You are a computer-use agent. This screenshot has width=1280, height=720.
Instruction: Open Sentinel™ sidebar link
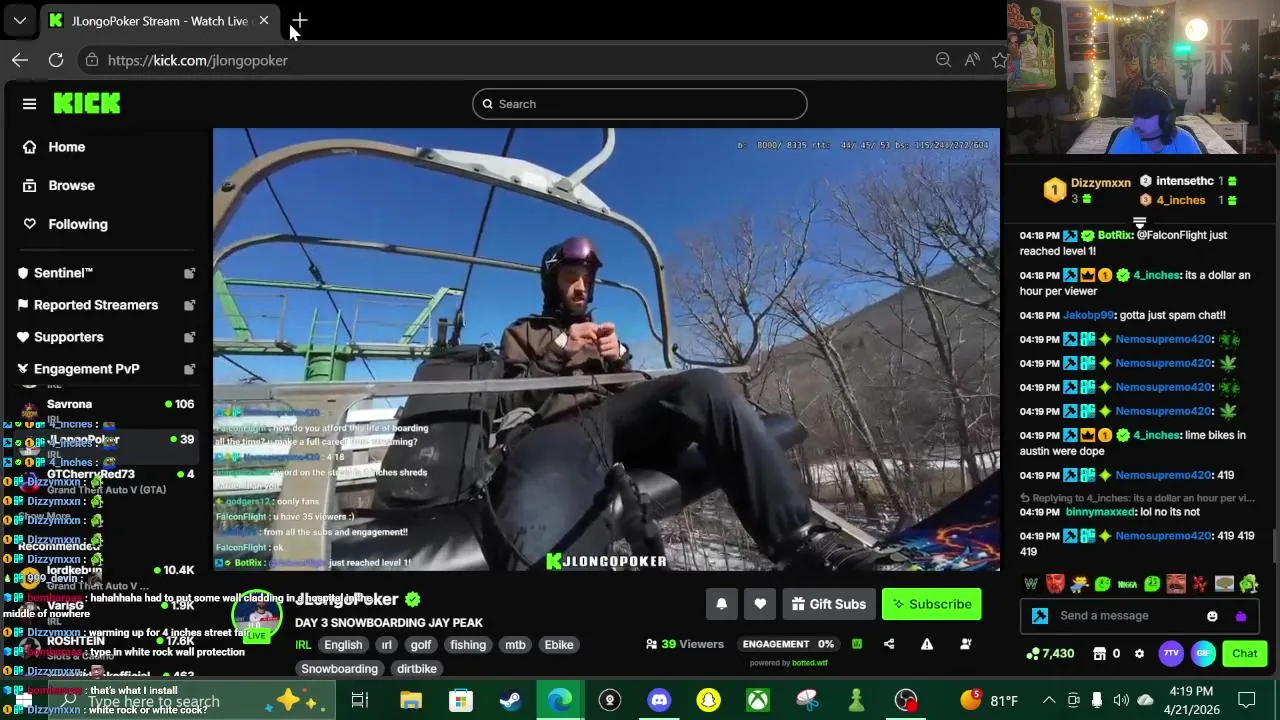tap(63, 273)
